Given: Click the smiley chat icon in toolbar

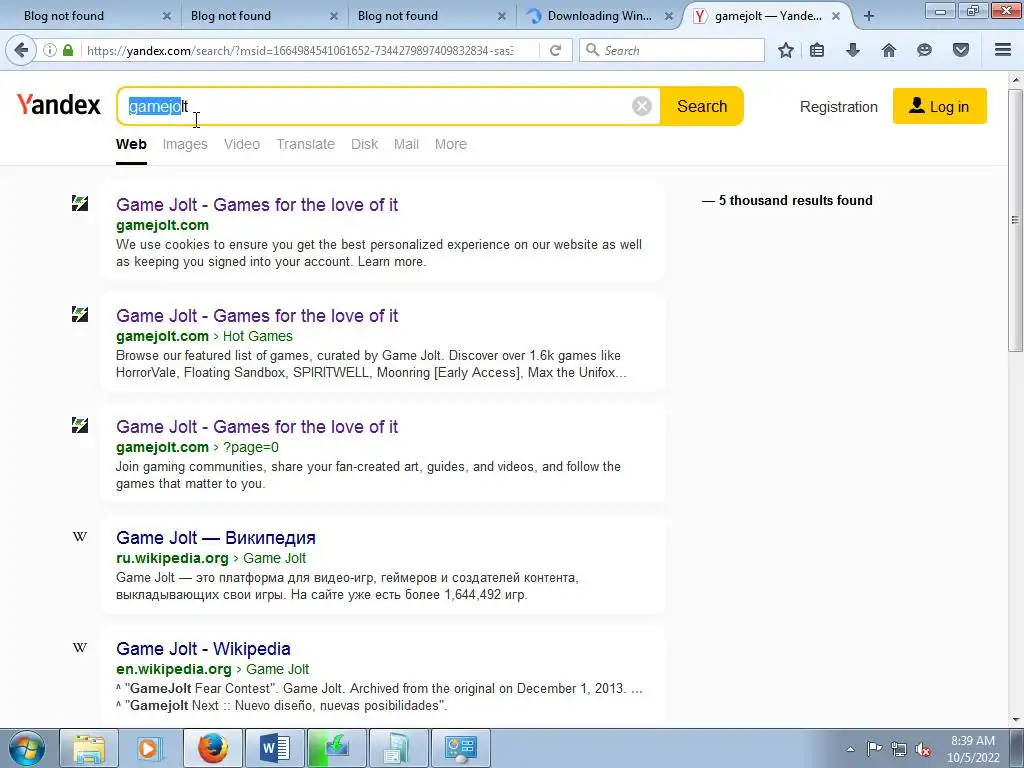Looking at the screenshot, I should (924, 50).
